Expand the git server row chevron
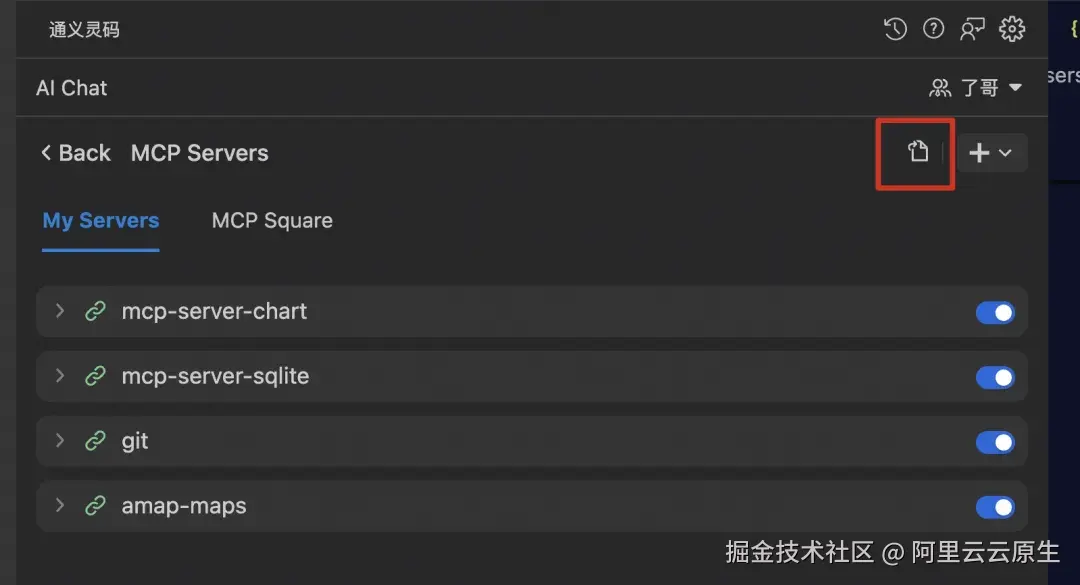 tap(60, 440)
